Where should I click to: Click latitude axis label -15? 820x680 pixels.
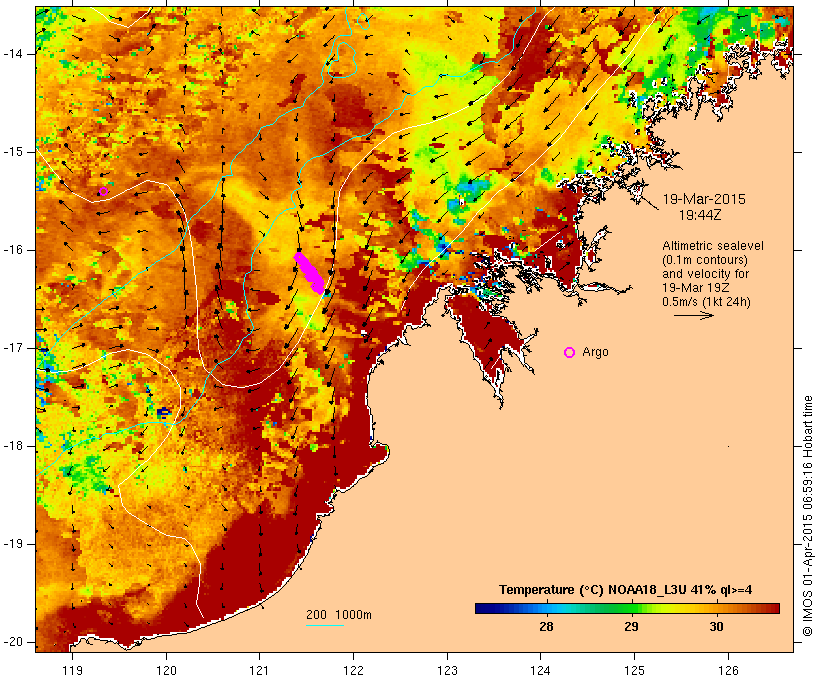[x=12, y=152]
